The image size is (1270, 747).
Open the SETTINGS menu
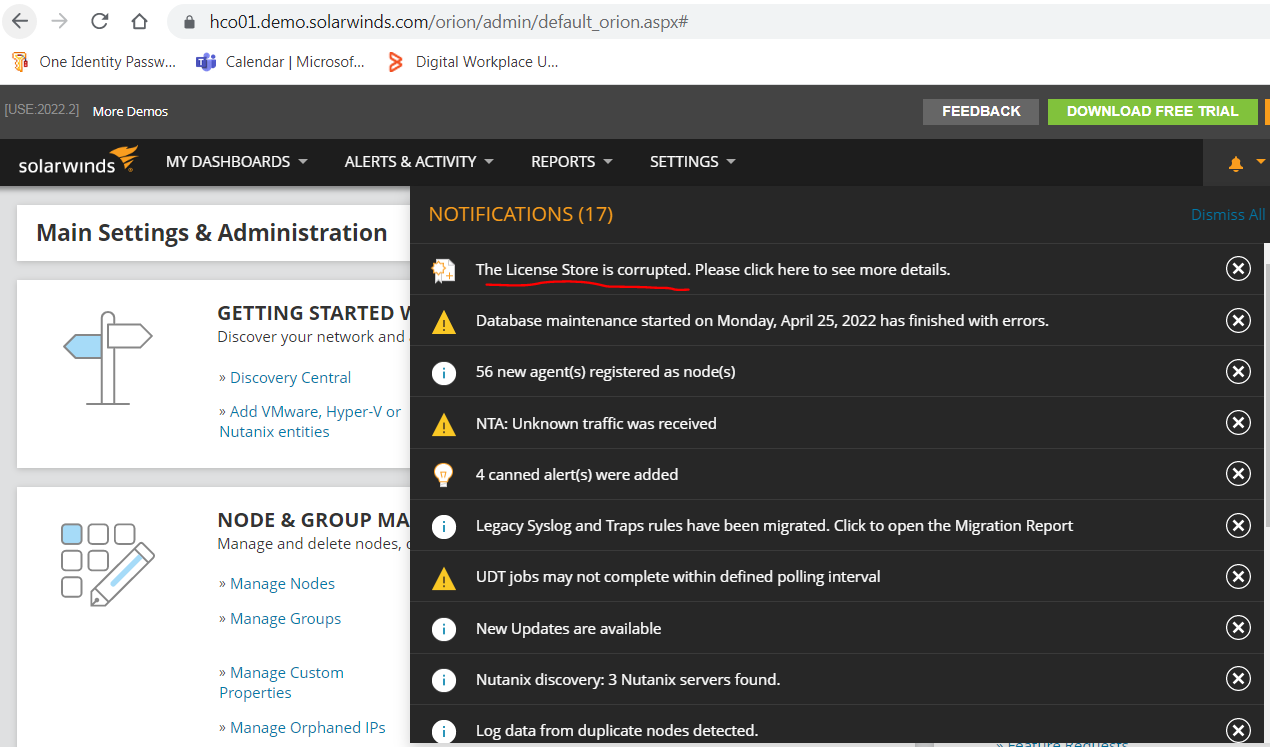[692, 161]
